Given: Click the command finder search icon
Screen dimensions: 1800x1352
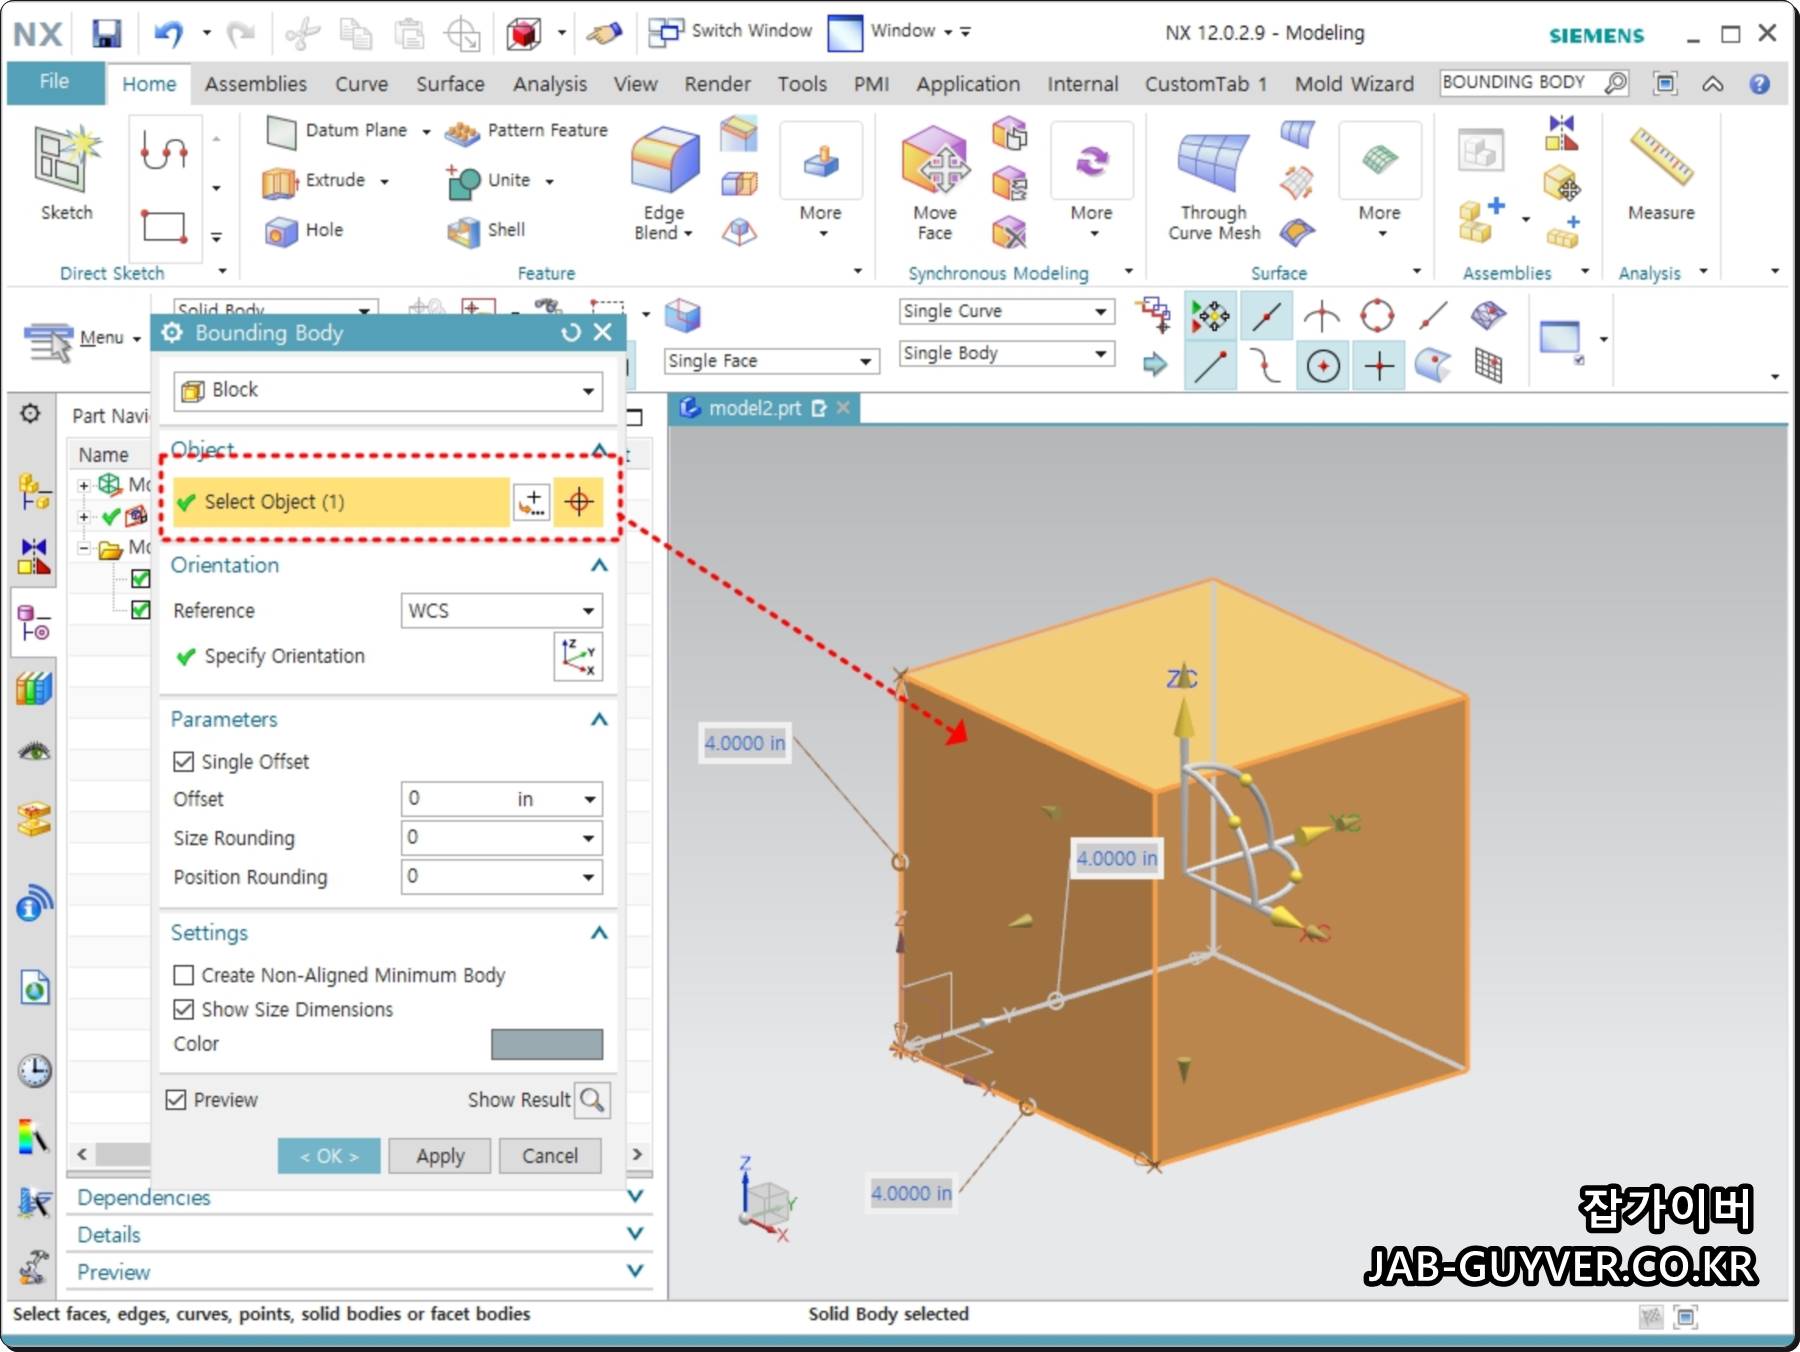Looking at the screenshot, I should click(x=1615, y=83).
